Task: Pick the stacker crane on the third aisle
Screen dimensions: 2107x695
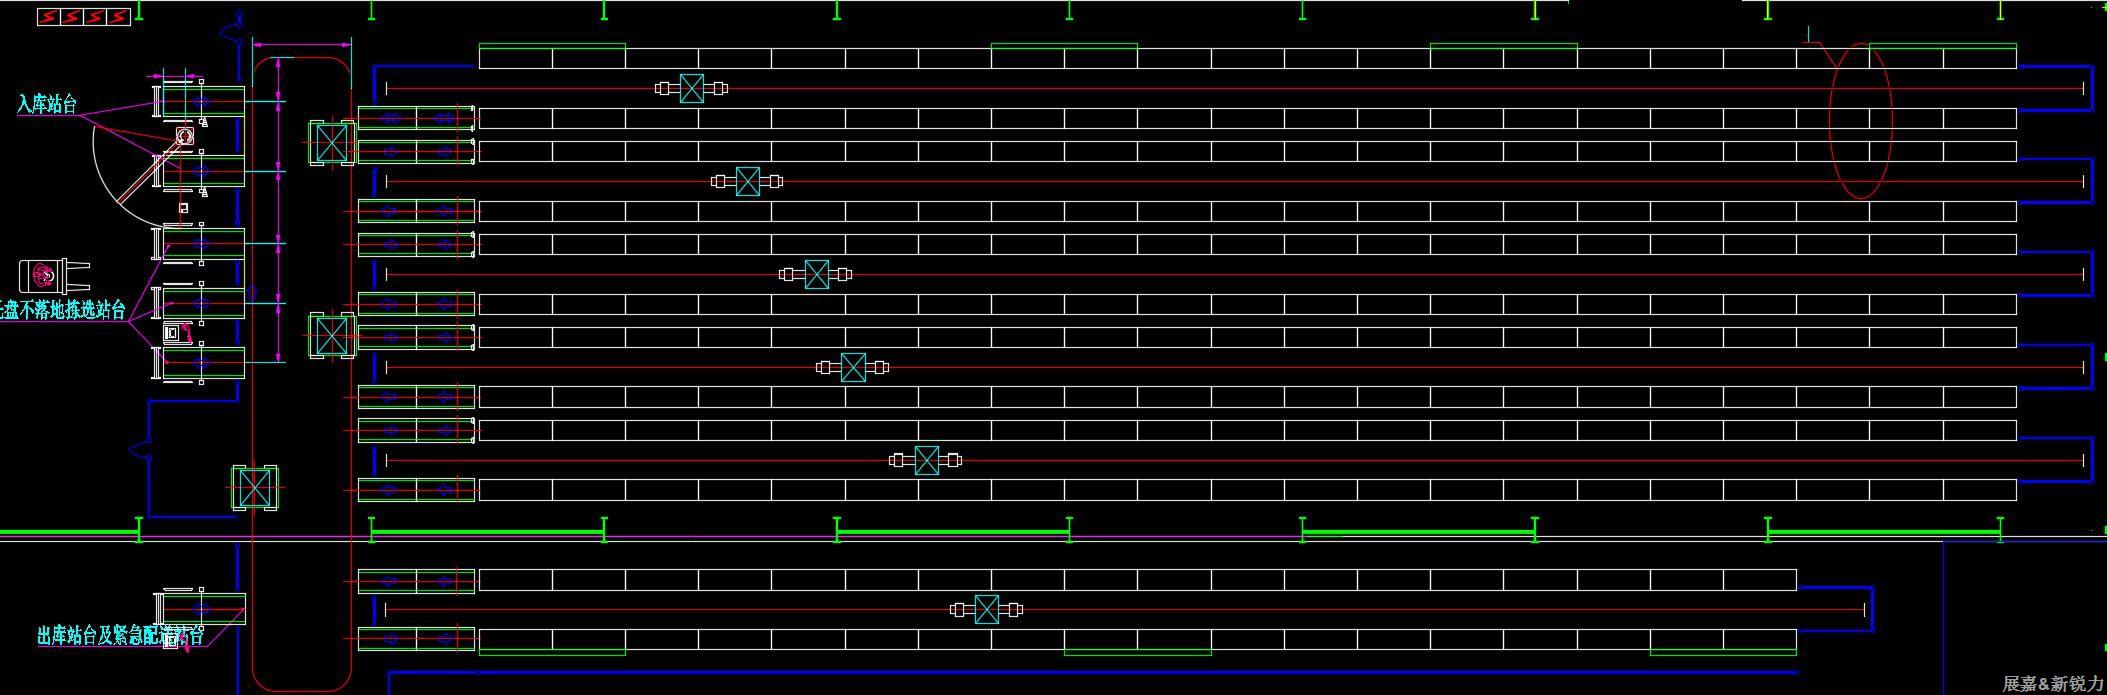Action: 816,274
